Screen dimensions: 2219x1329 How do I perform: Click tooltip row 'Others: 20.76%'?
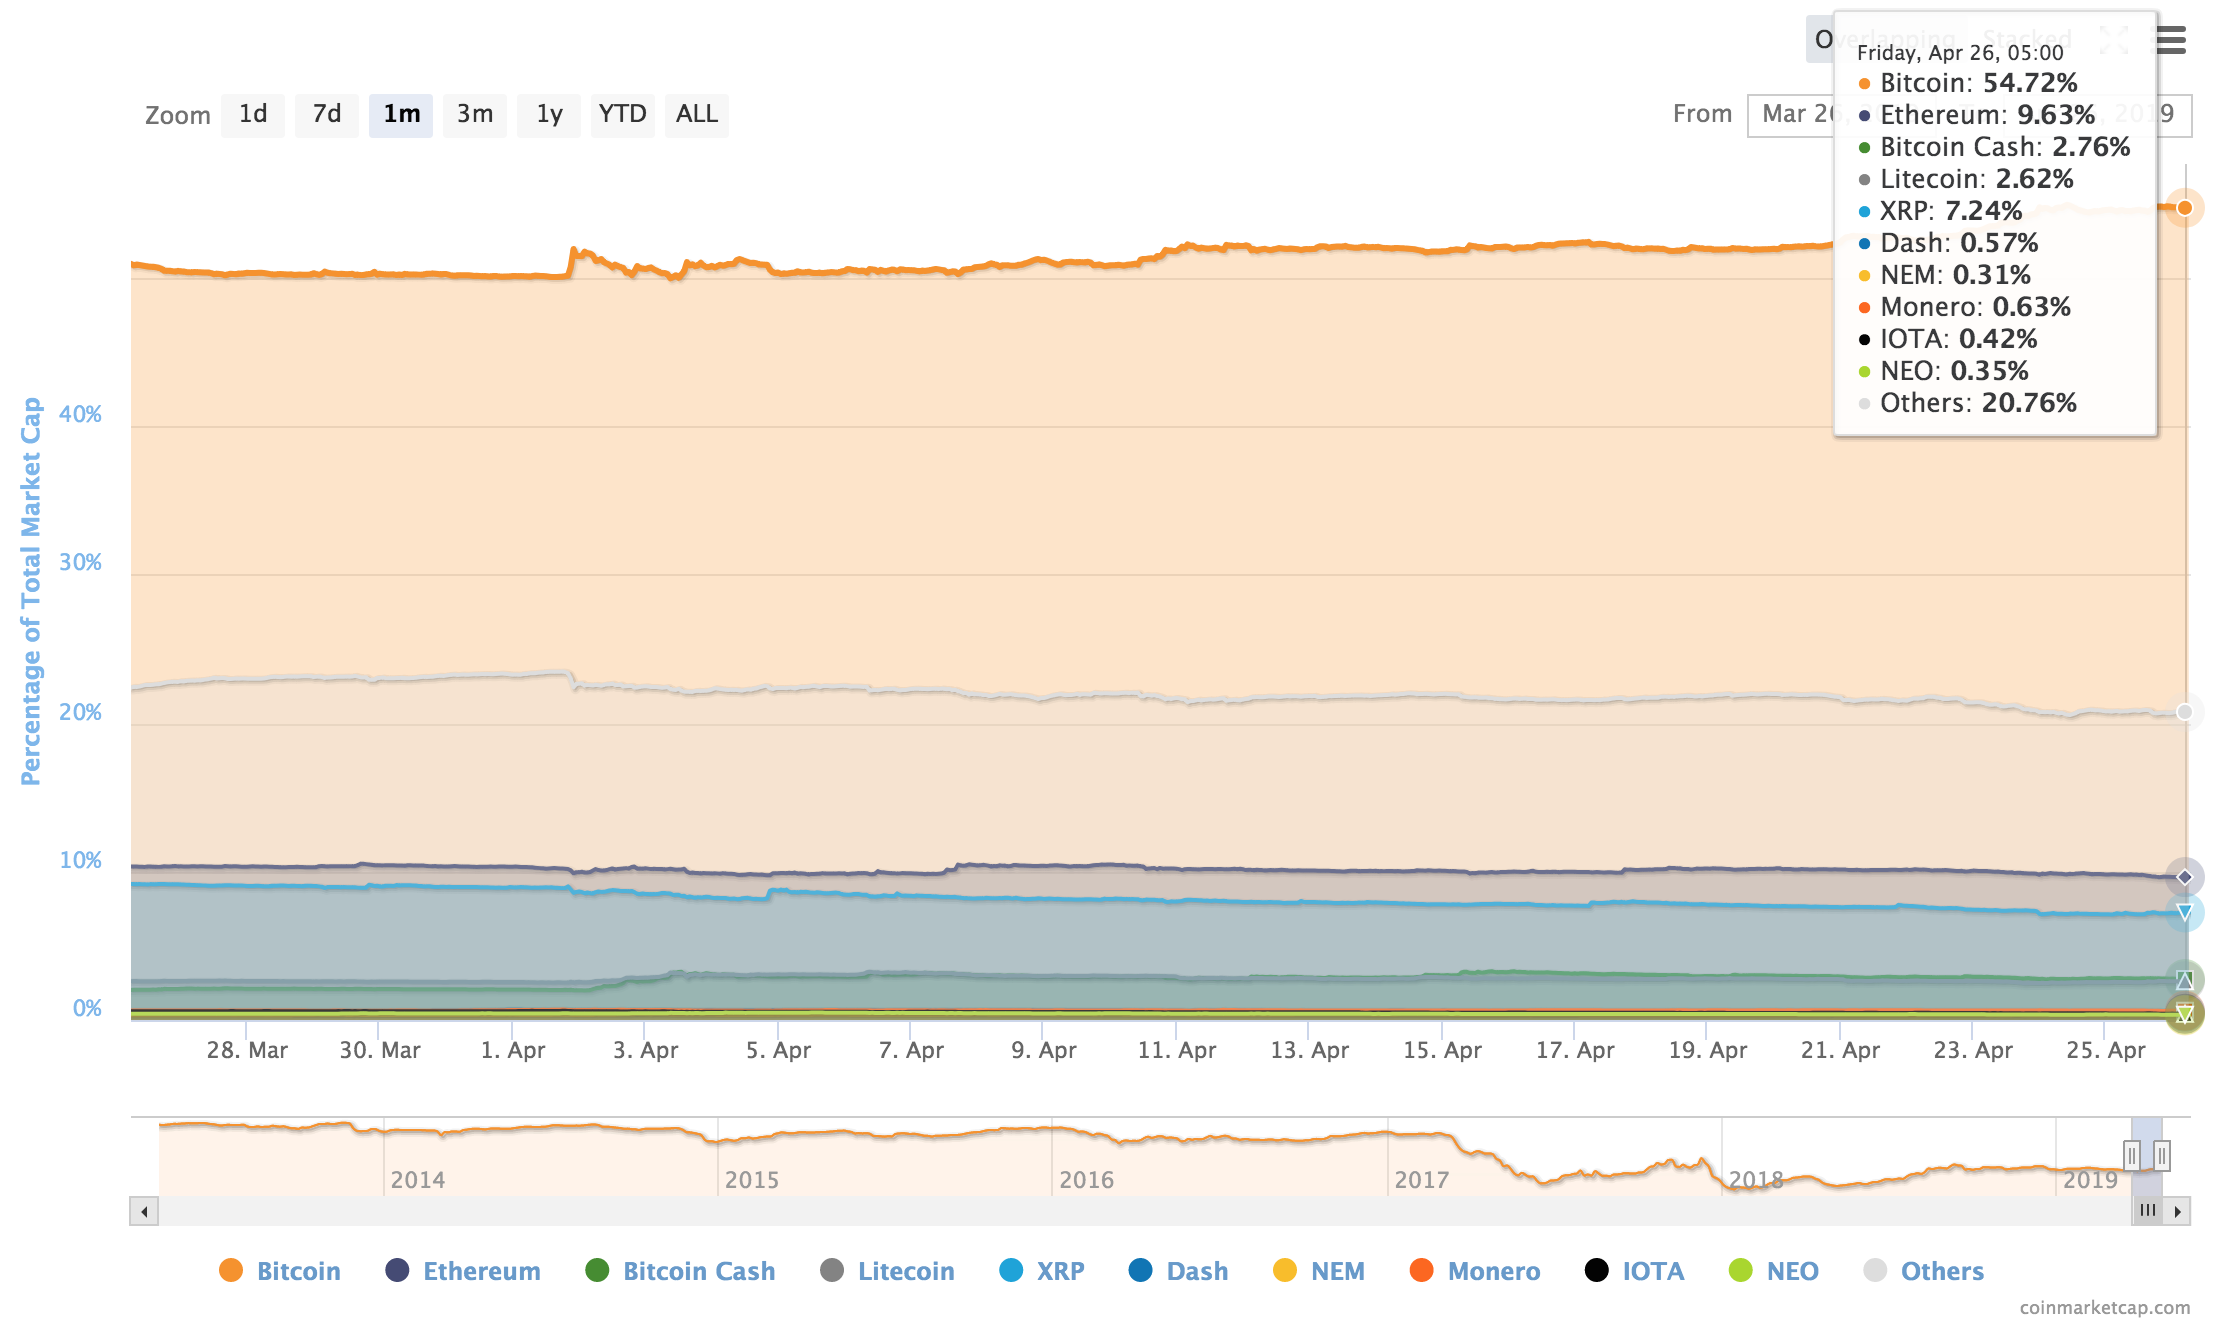click(x=1967, y=403)
